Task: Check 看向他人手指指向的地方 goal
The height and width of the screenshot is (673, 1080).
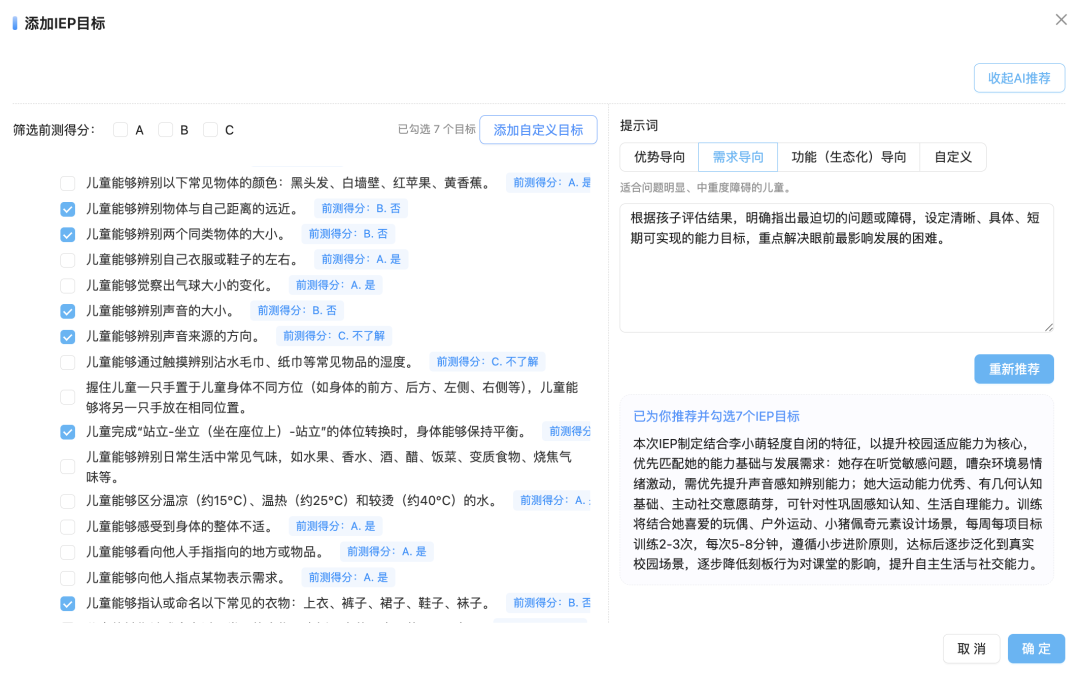Action: coord(68,552)
